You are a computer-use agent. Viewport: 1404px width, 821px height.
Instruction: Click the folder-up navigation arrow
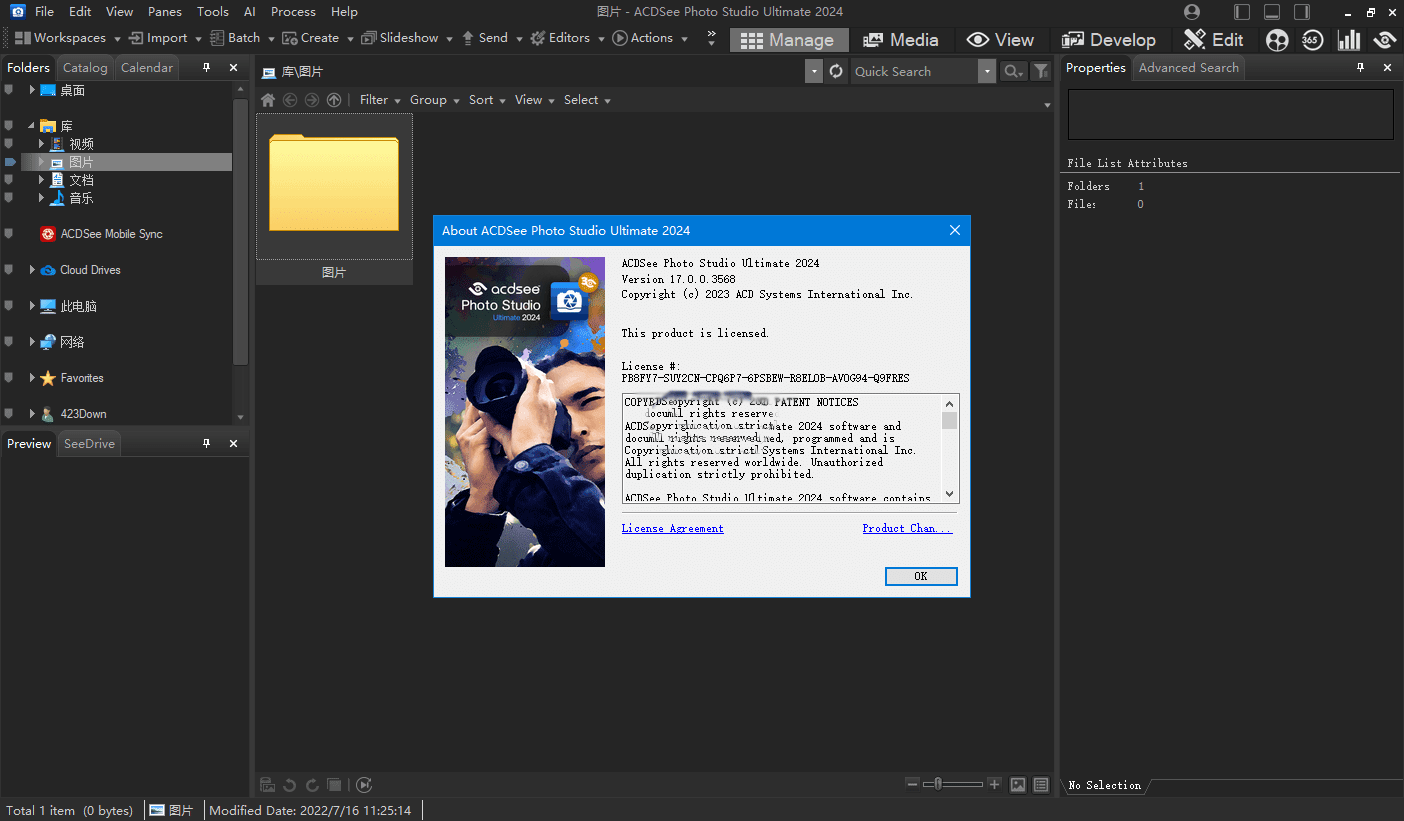[x=333, y=99]
